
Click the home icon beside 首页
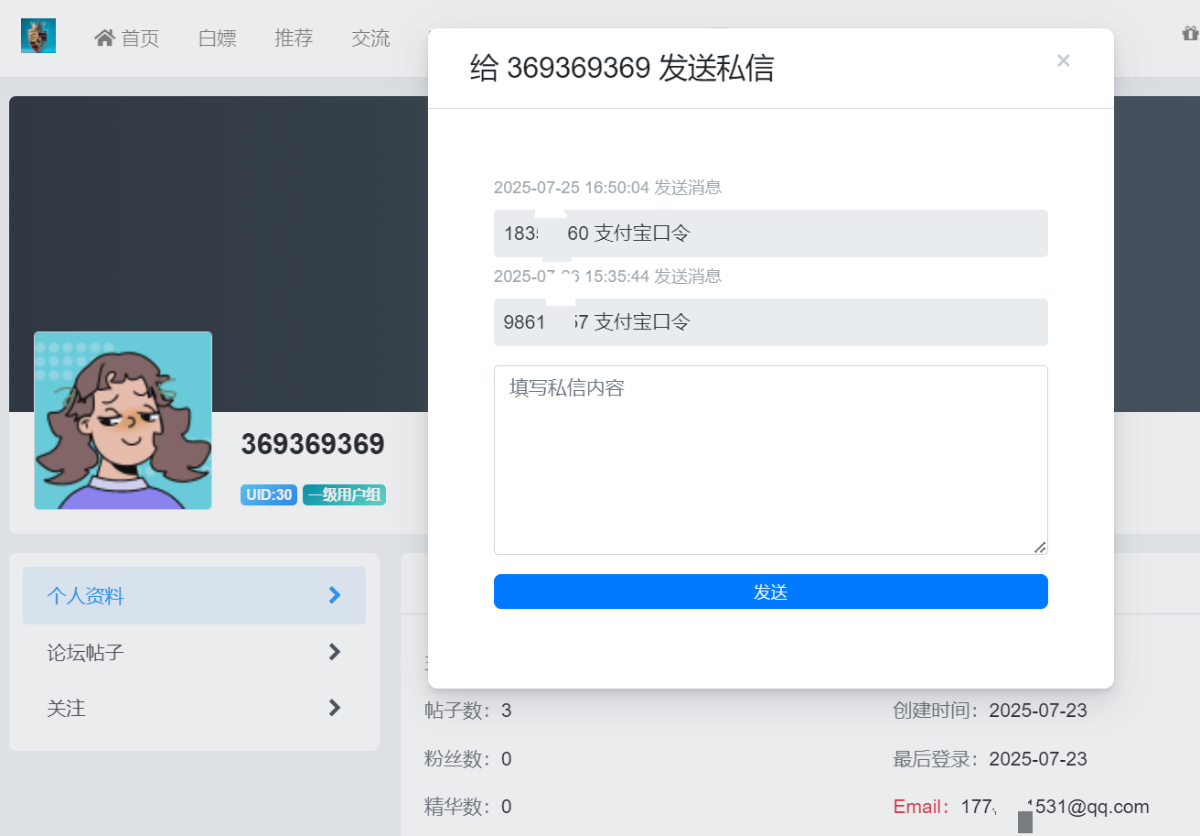tap(104, 38)
